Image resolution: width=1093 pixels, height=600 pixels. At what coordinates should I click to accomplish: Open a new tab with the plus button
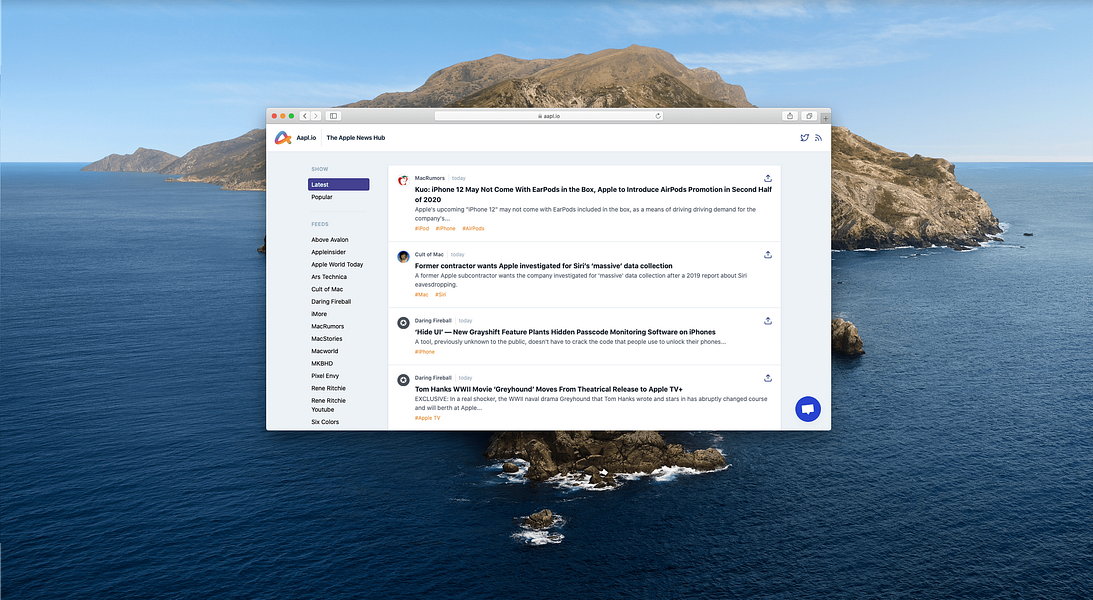(825, 118)
